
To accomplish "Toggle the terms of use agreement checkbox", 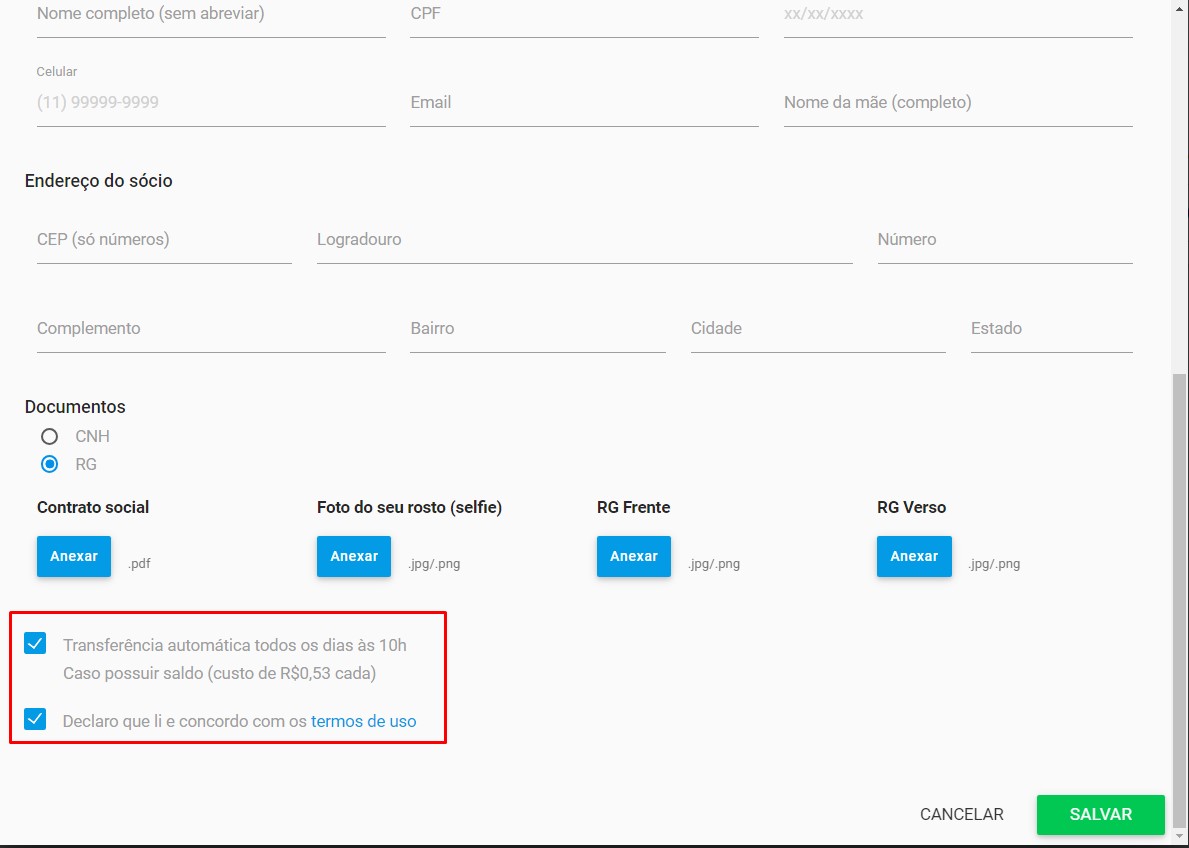I will [35, 719].
